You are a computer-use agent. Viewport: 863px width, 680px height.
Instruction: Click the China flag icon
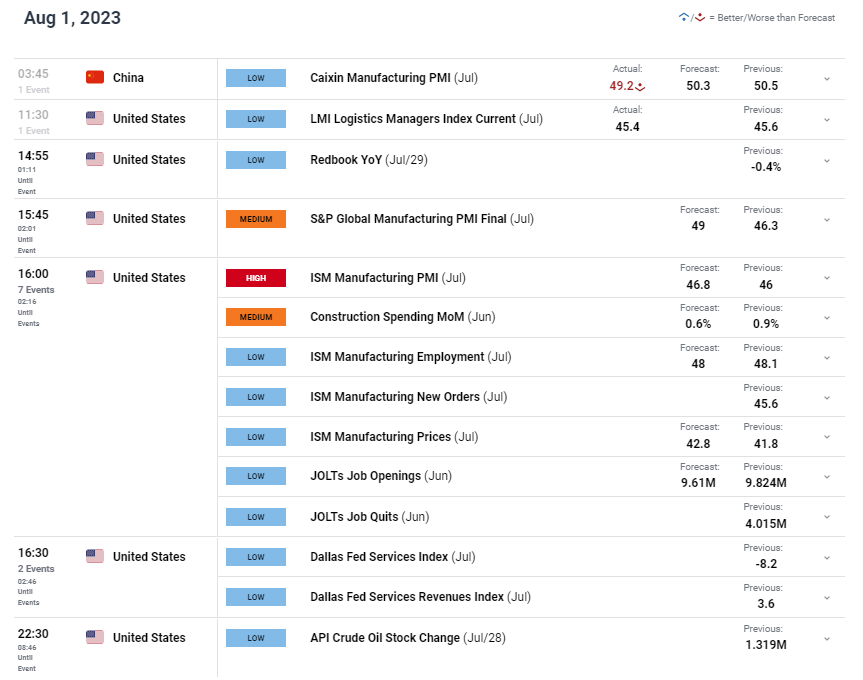(95, 77)
